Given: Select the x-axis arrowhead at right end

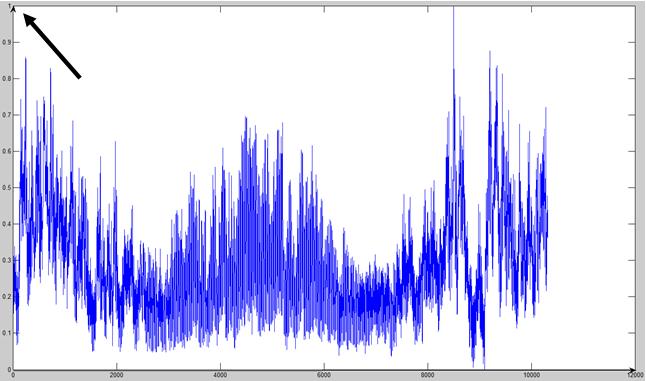Looking at the screenshot, I should pyautogui.click(x=632, y=369).
